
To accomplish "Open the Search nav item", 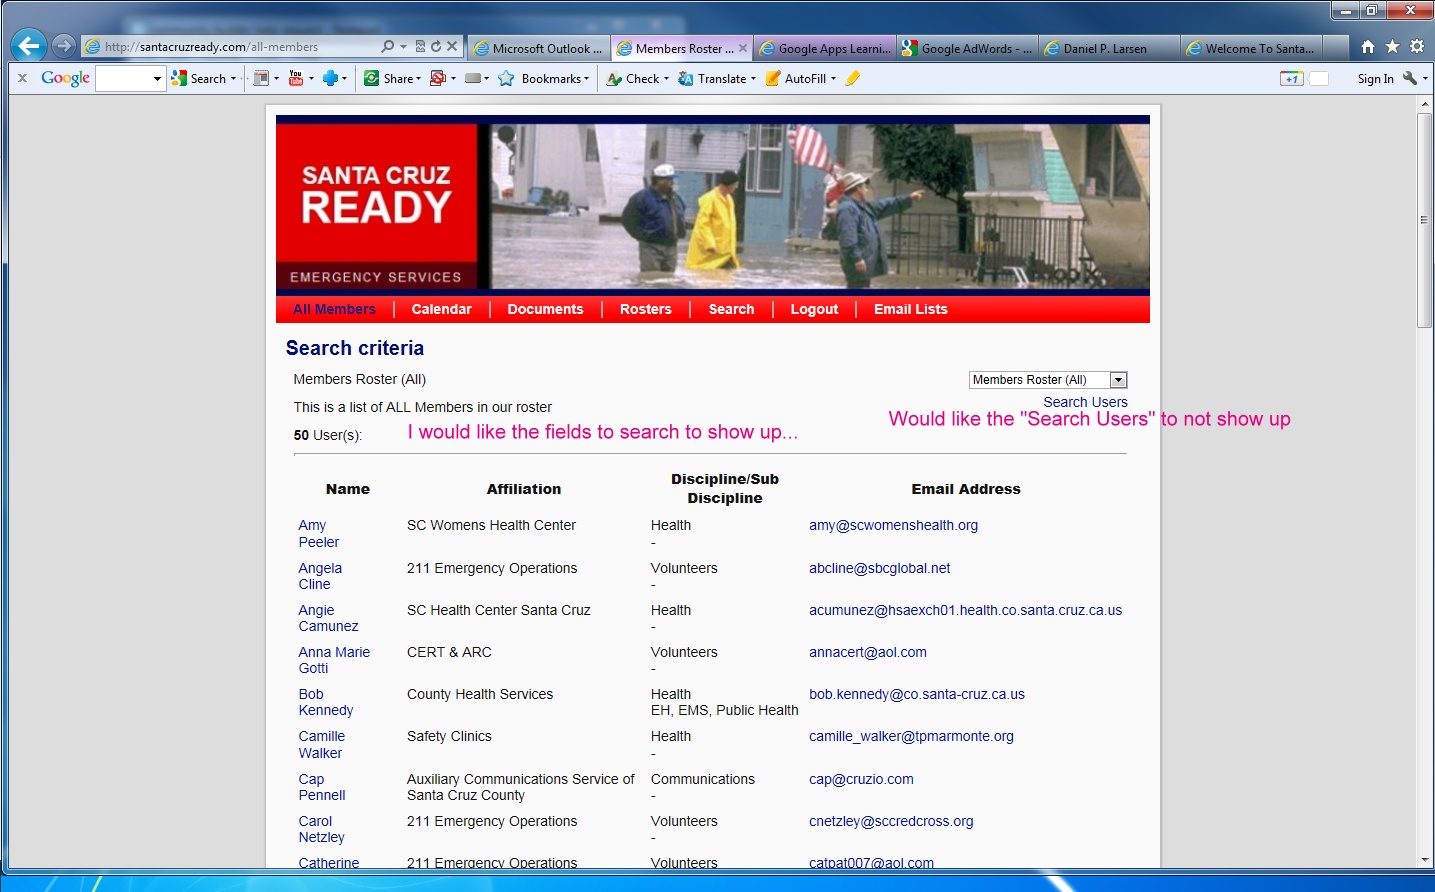I will click(x=731, y=309).
